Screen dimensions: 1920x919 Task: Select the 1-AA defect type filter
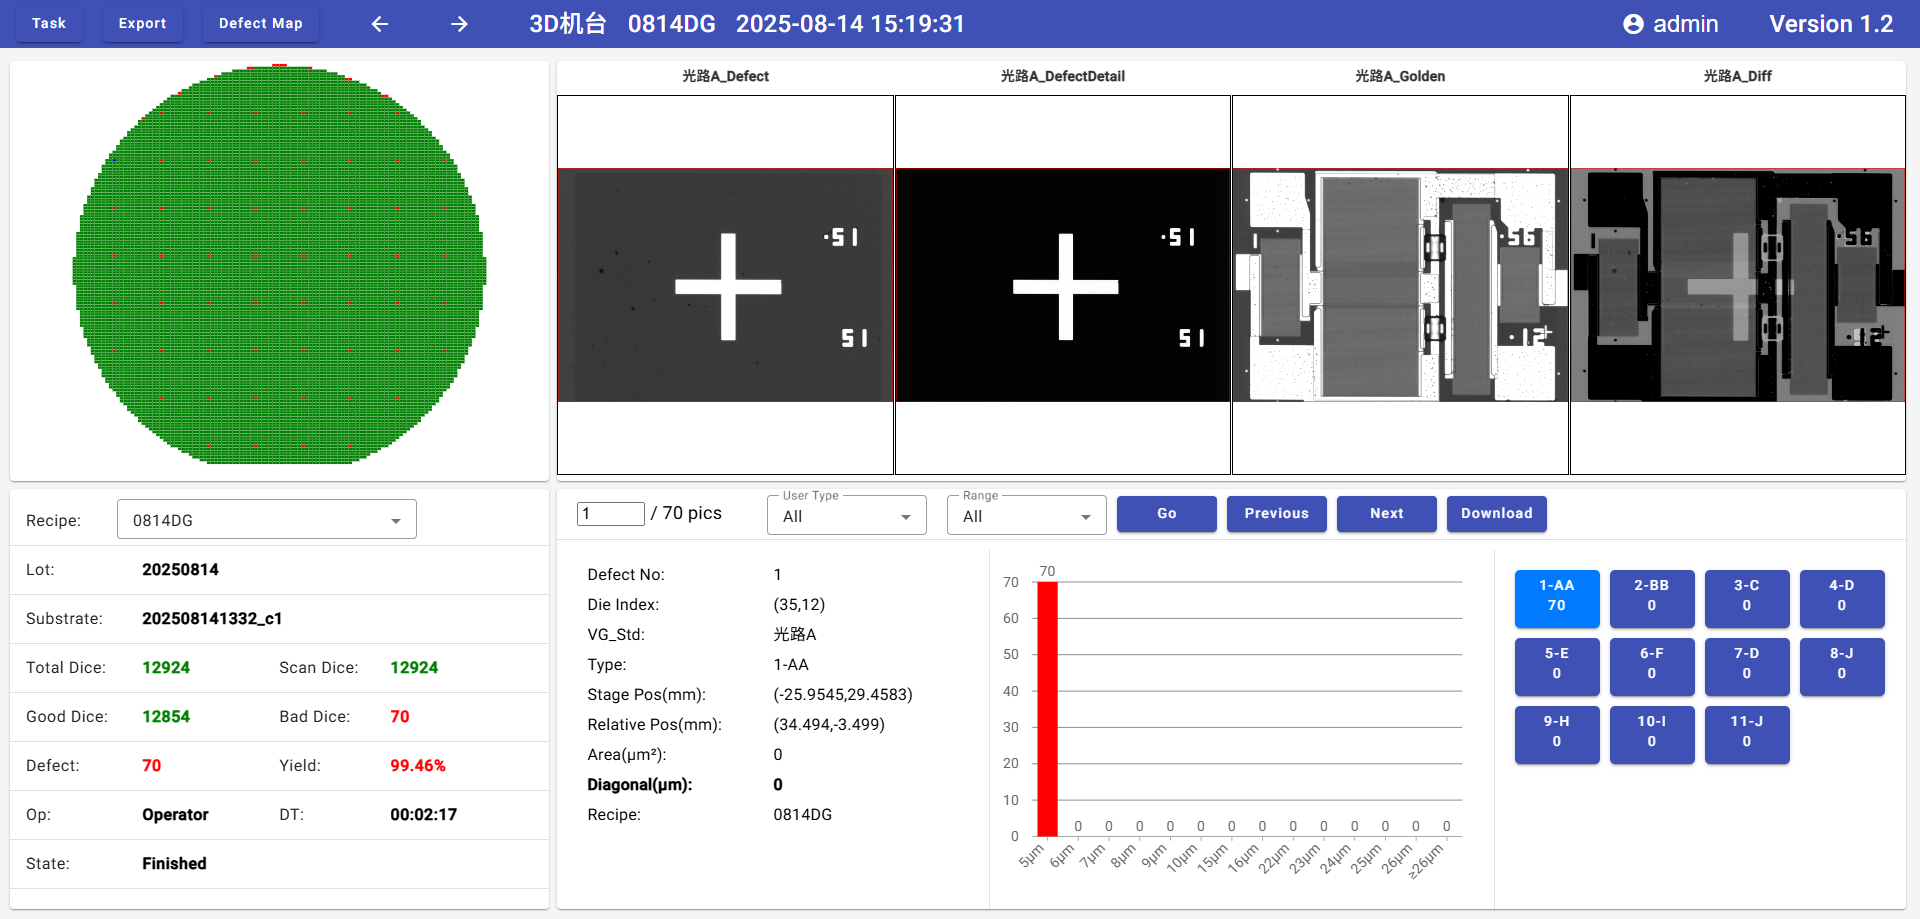1556,596
